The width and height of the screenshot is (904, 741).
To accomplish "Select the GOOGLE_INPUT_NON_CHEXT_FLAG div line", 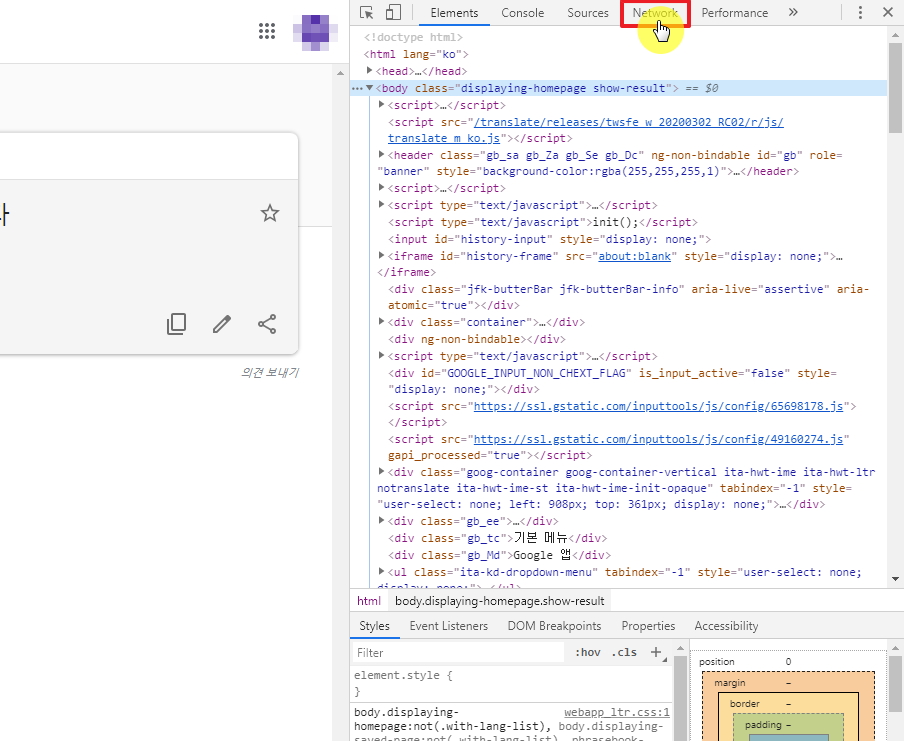I will click(612, 381).
